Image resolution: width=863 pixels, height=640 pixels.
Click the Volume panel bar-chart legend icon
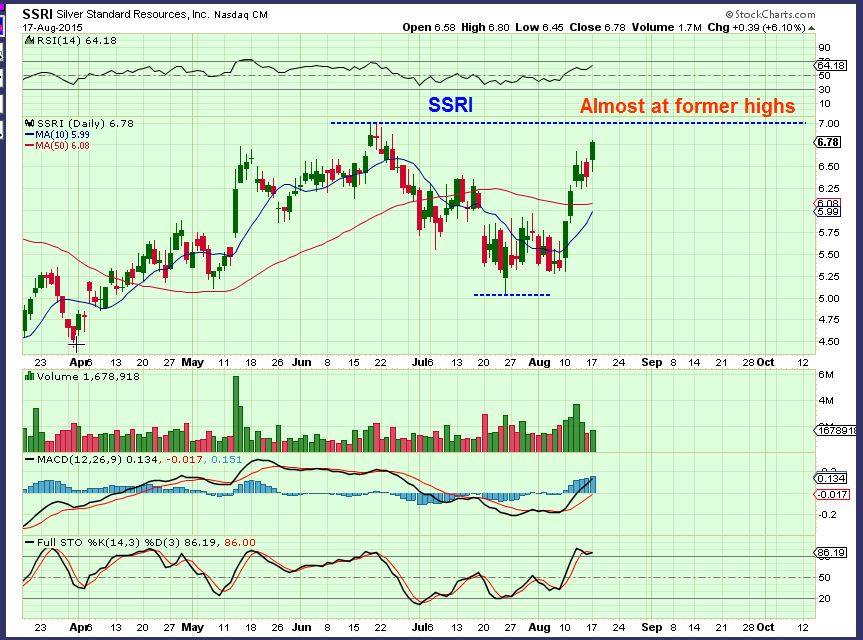point(30,376)
